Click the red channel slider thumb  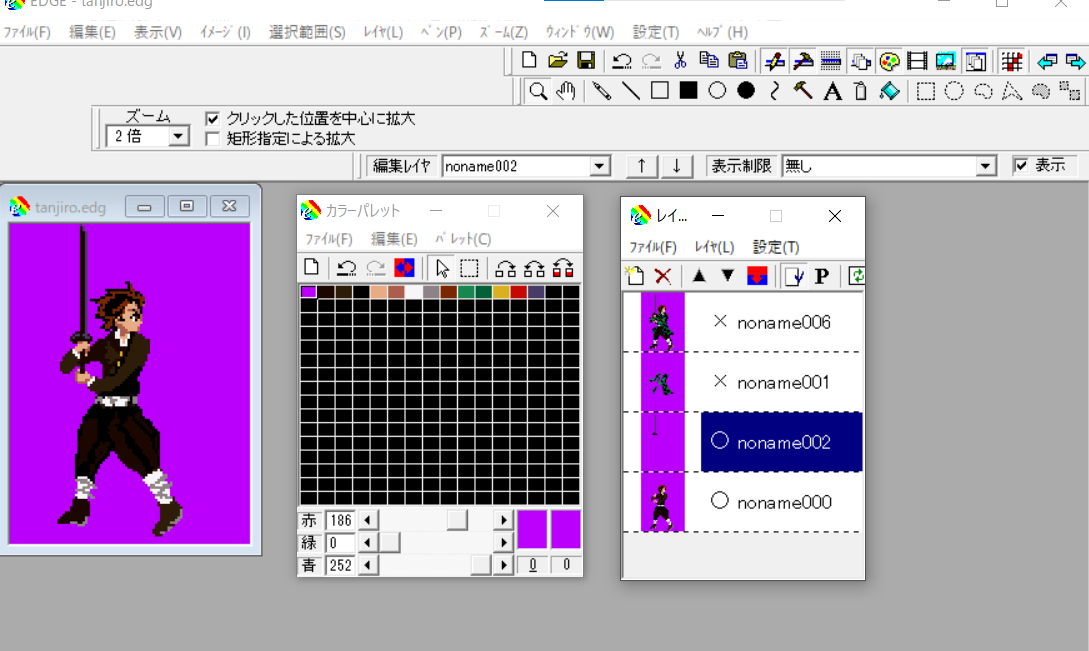pos(457,520)
